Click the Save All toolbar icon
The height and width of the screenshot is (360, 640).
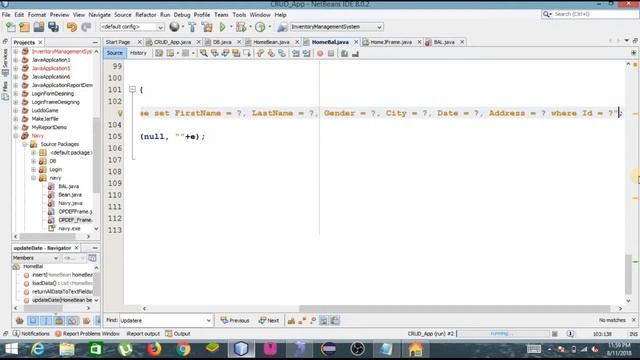(53, 27)
